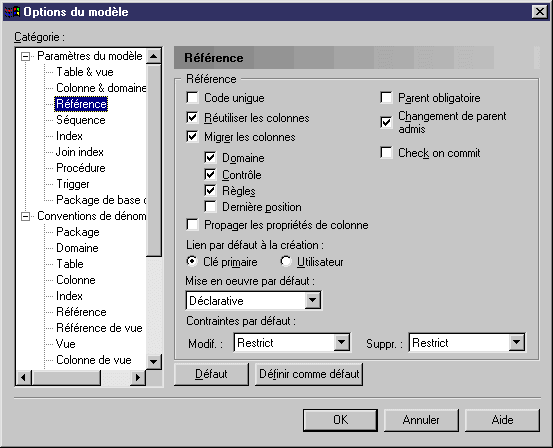Viewport: 553px width, 448px height.
Task: Click the Définir comme défaut button
Action: coord(309,374)
